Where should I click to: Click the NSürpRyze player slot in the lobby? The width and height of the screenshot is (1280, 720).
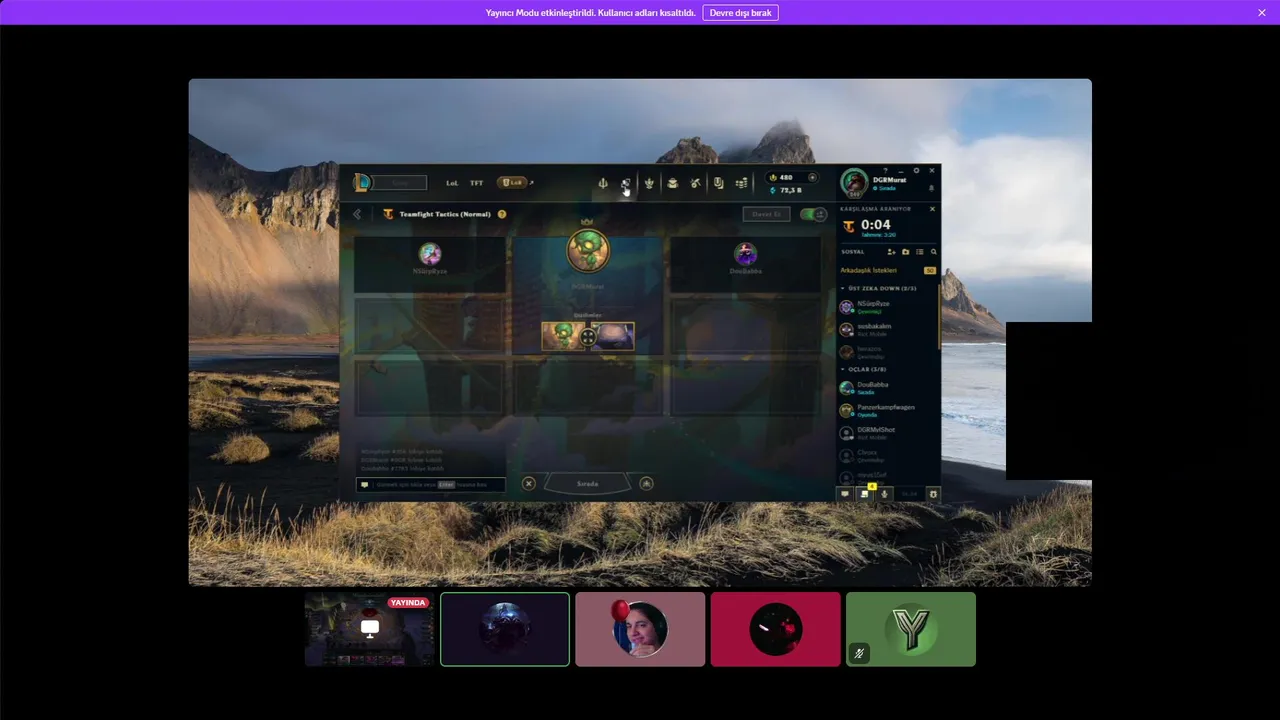(430, 264)
